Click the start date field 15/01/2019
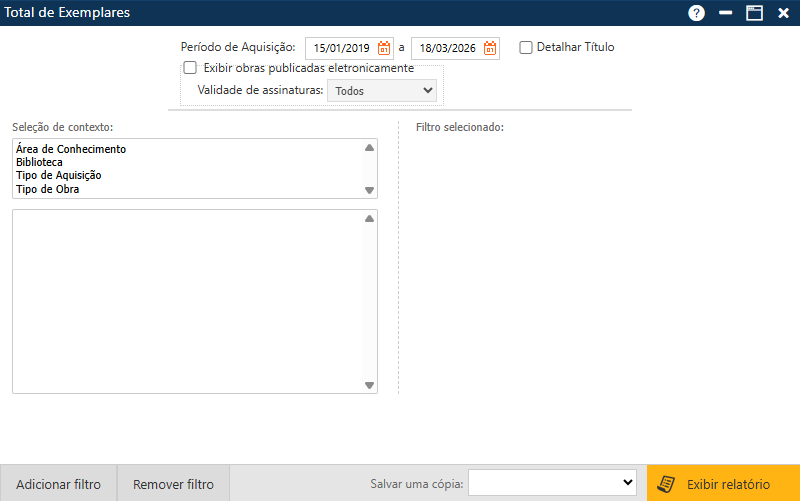This screenshot has height=501, width=800. (x=341, y=48)
